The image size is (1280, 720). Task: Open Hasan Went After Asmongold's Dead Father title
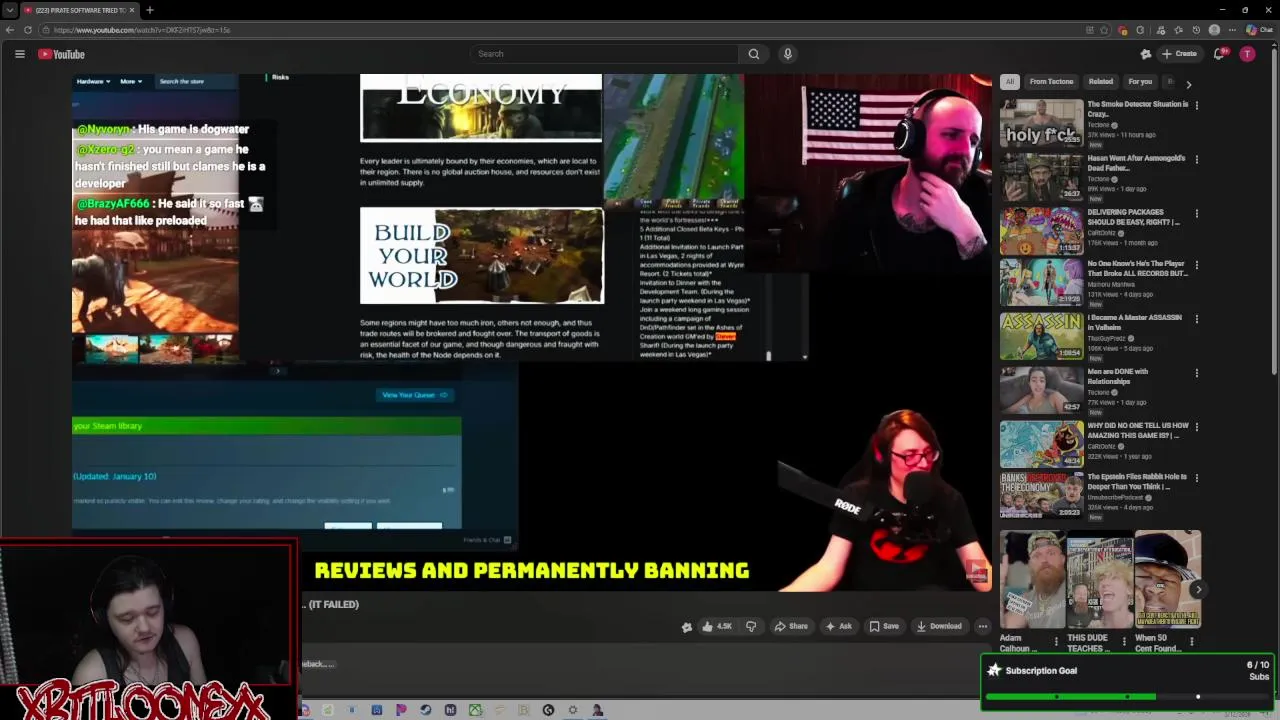[1136, 162]
